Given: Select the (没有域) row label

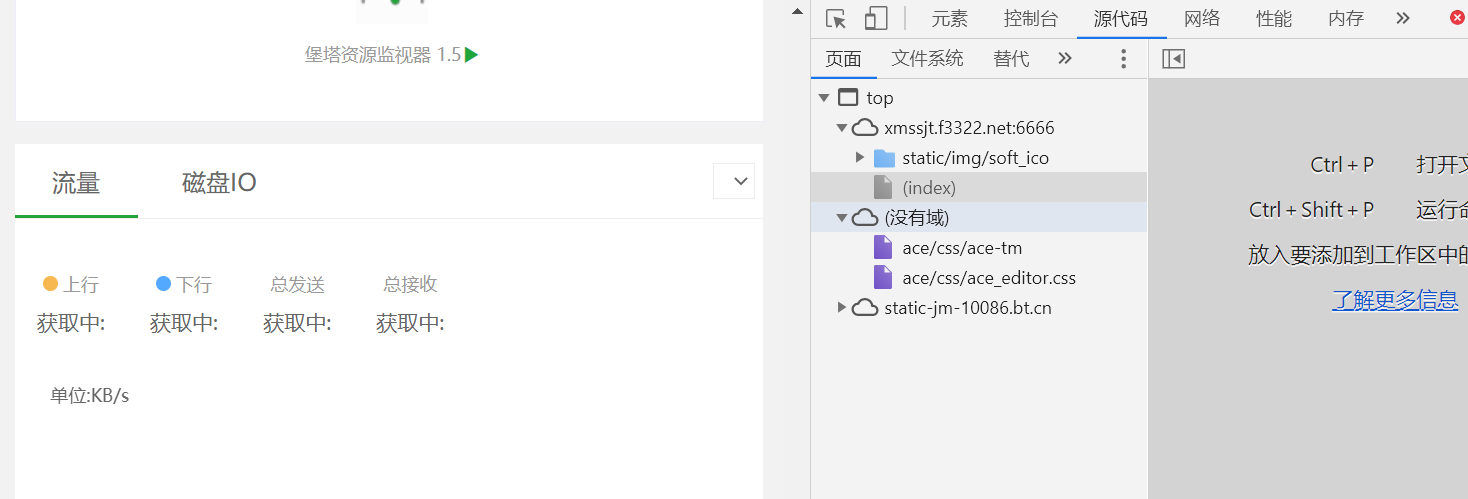Looking at the screenshot, I should click(x=917, y=218).
